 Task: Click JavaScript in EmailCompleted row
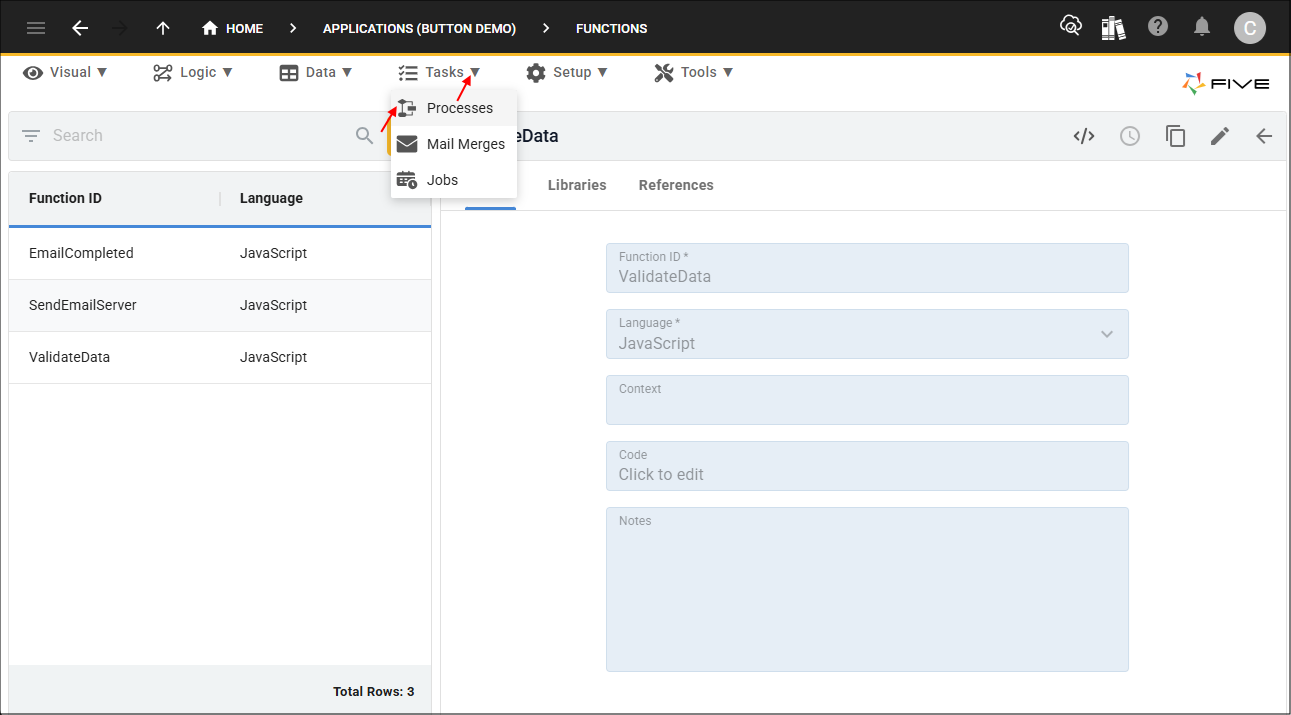point(273,253)
